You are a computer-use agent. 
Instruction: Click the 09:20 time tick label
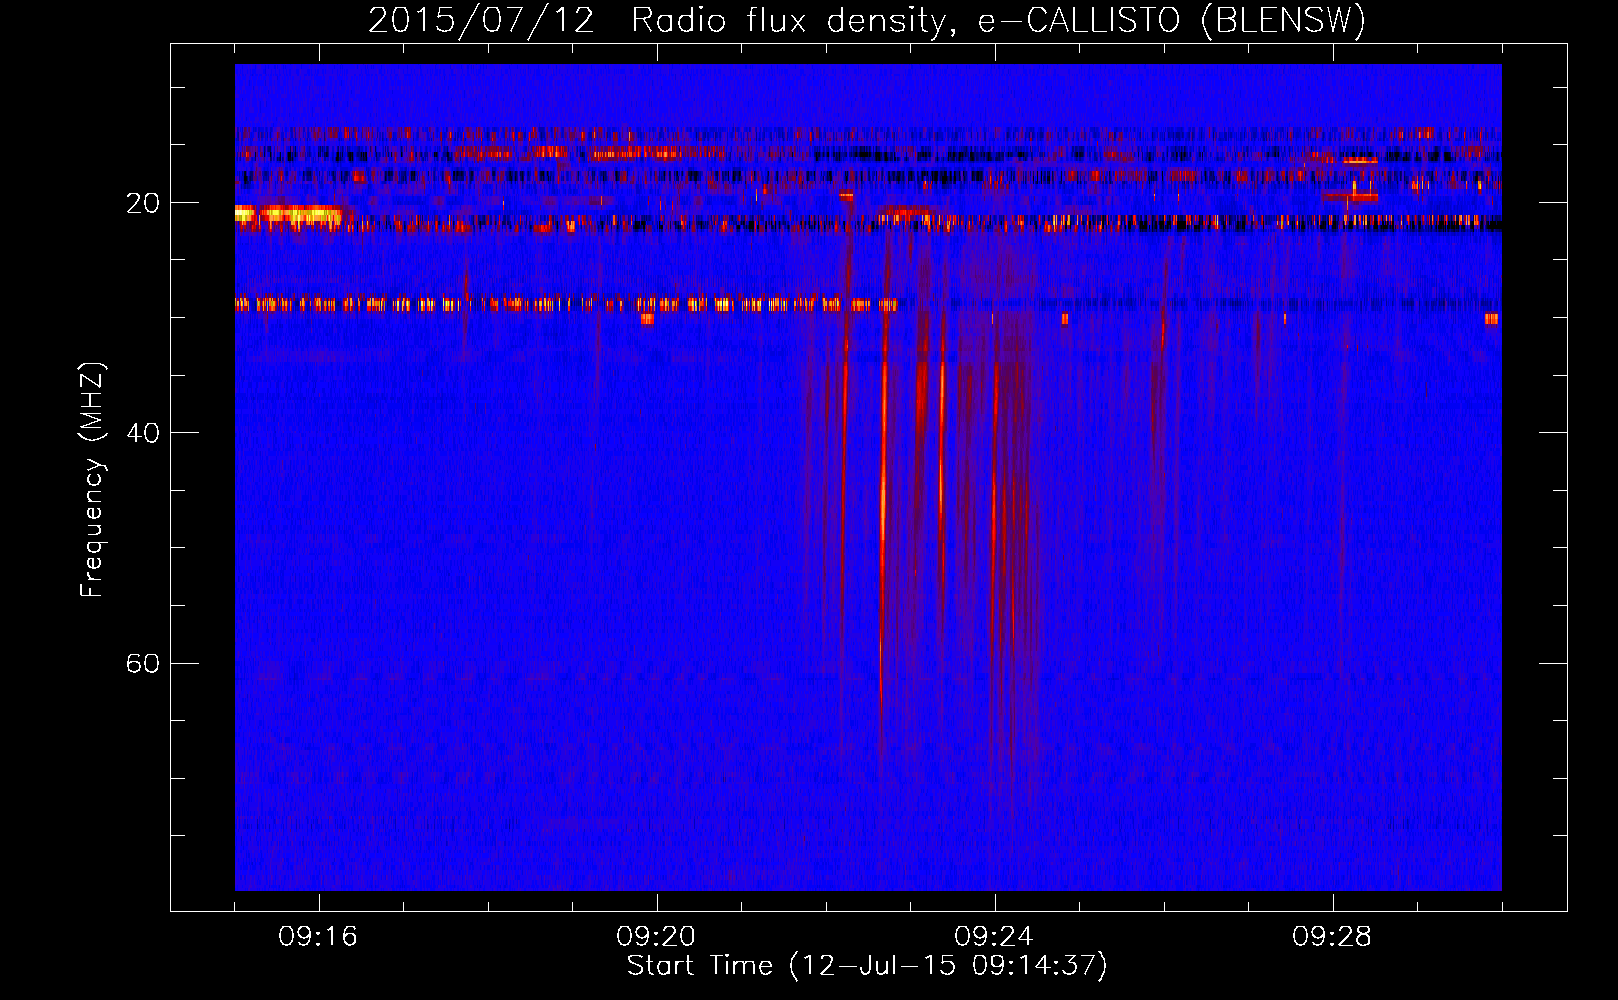coord(656,937)
